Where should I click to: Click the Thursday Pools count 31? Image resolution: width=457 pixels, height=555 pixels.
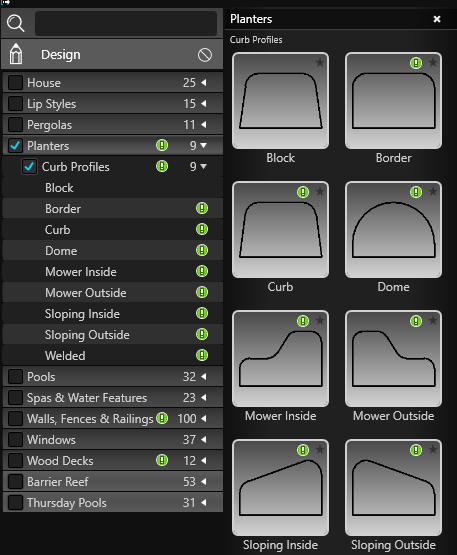[189, 503]
